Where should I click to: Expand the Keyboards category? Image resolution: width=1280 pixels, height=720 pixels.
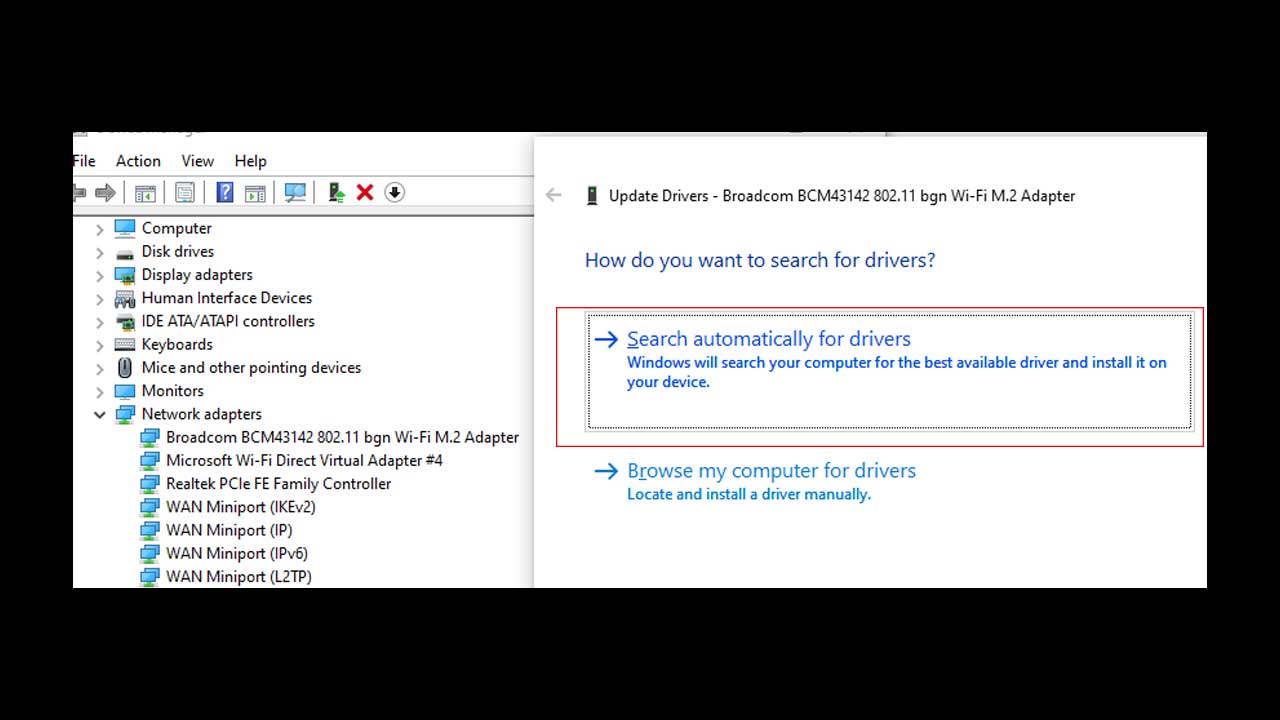pos(99,344)
